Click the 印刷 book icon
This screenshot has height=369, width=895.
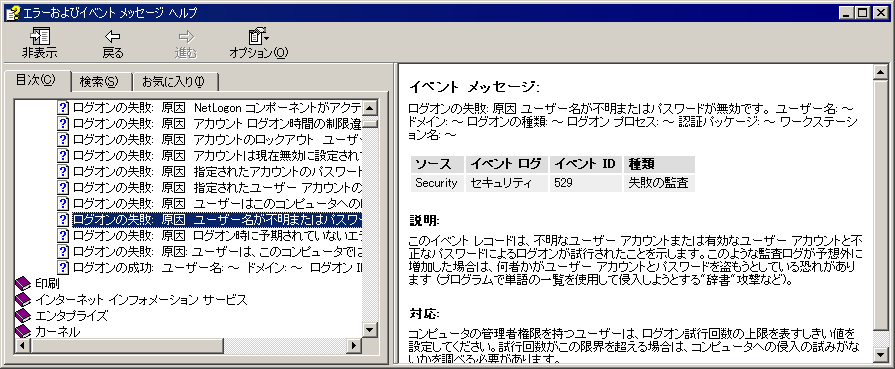coord(23,283)
